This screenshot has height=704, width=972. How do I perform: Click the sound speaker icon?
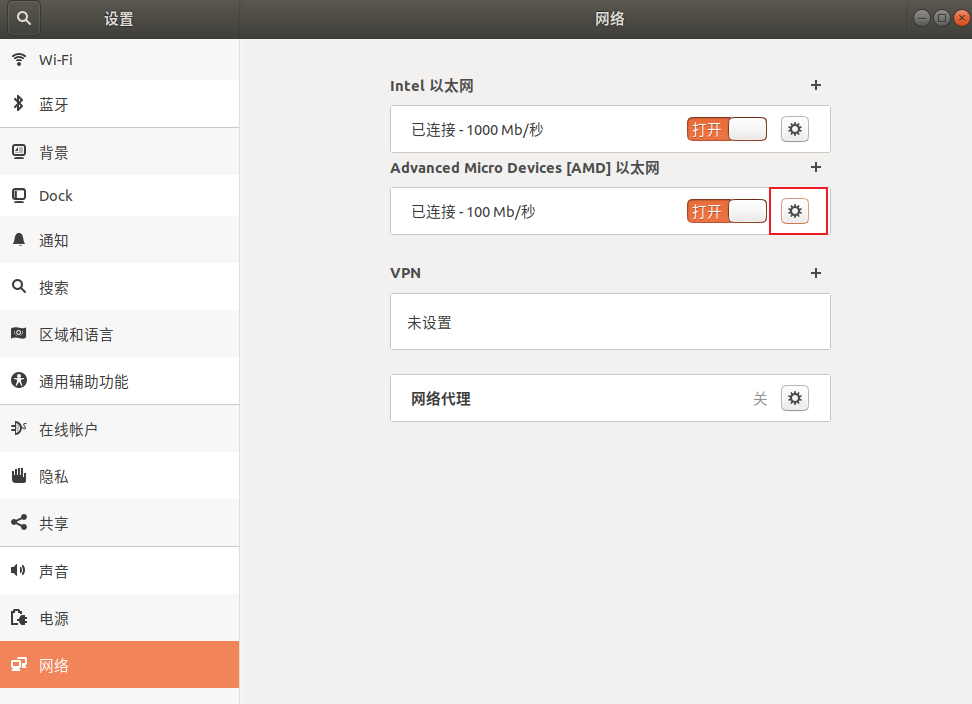(19, 570)
